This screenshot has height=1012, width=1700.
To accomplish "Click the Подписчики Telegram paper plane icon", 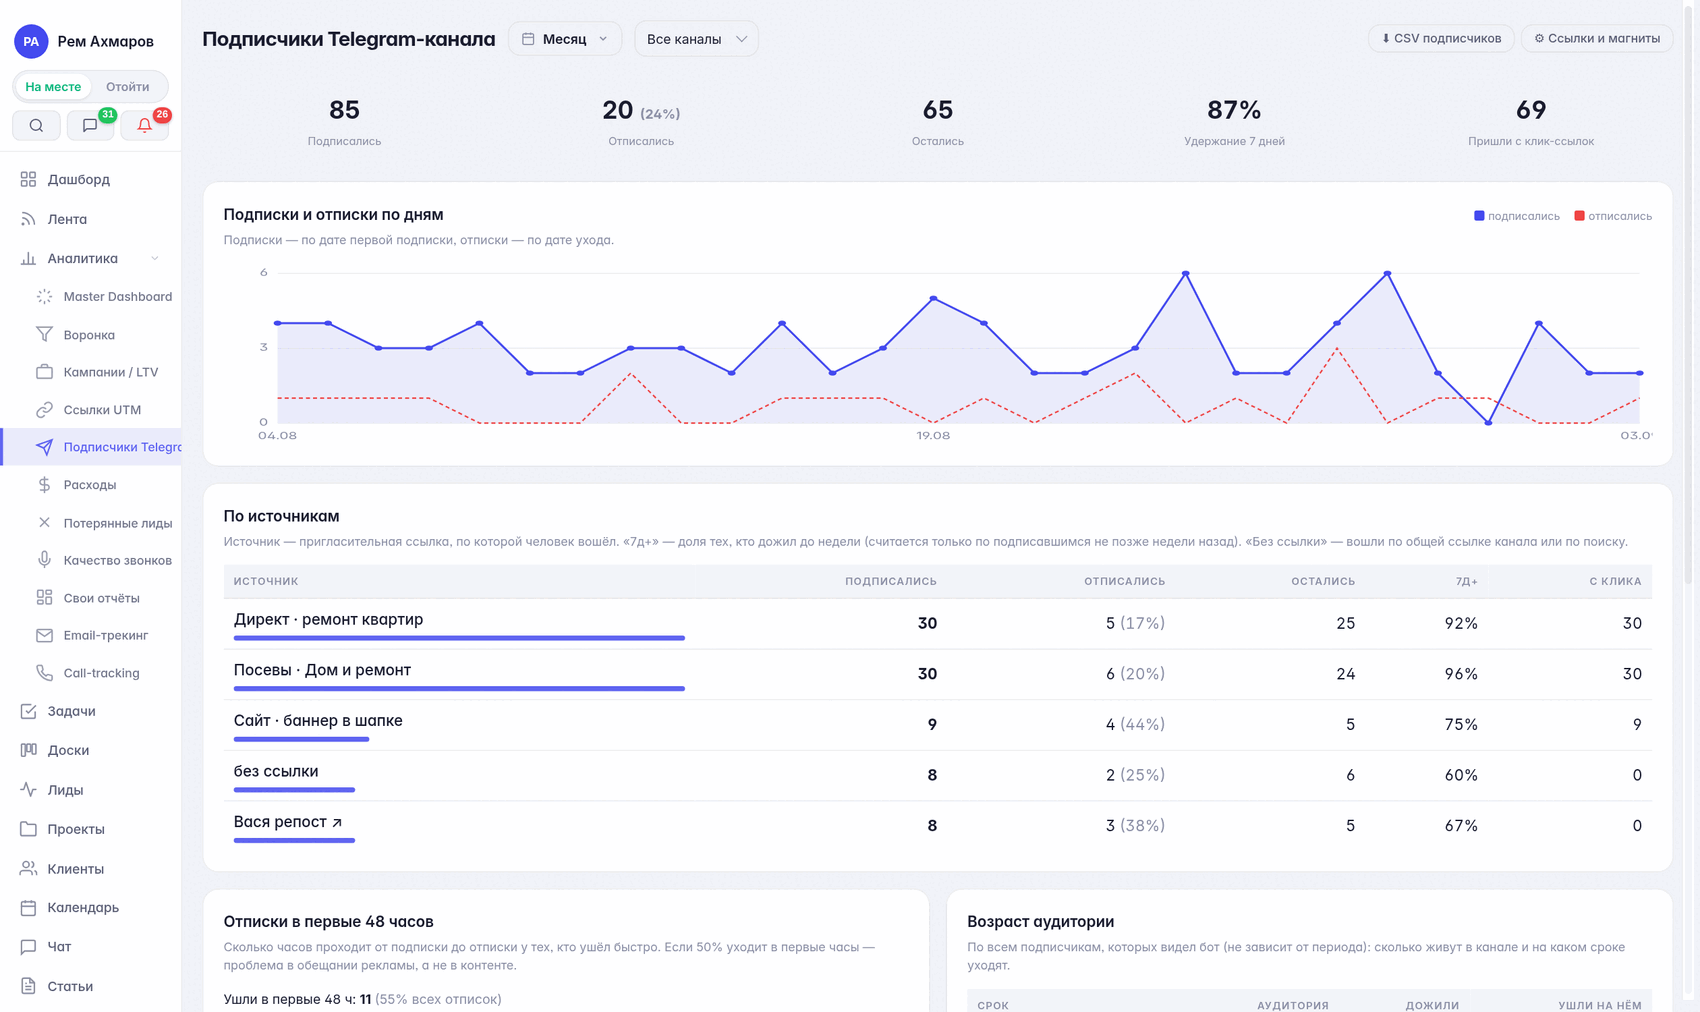I will (x=44, y=447).
